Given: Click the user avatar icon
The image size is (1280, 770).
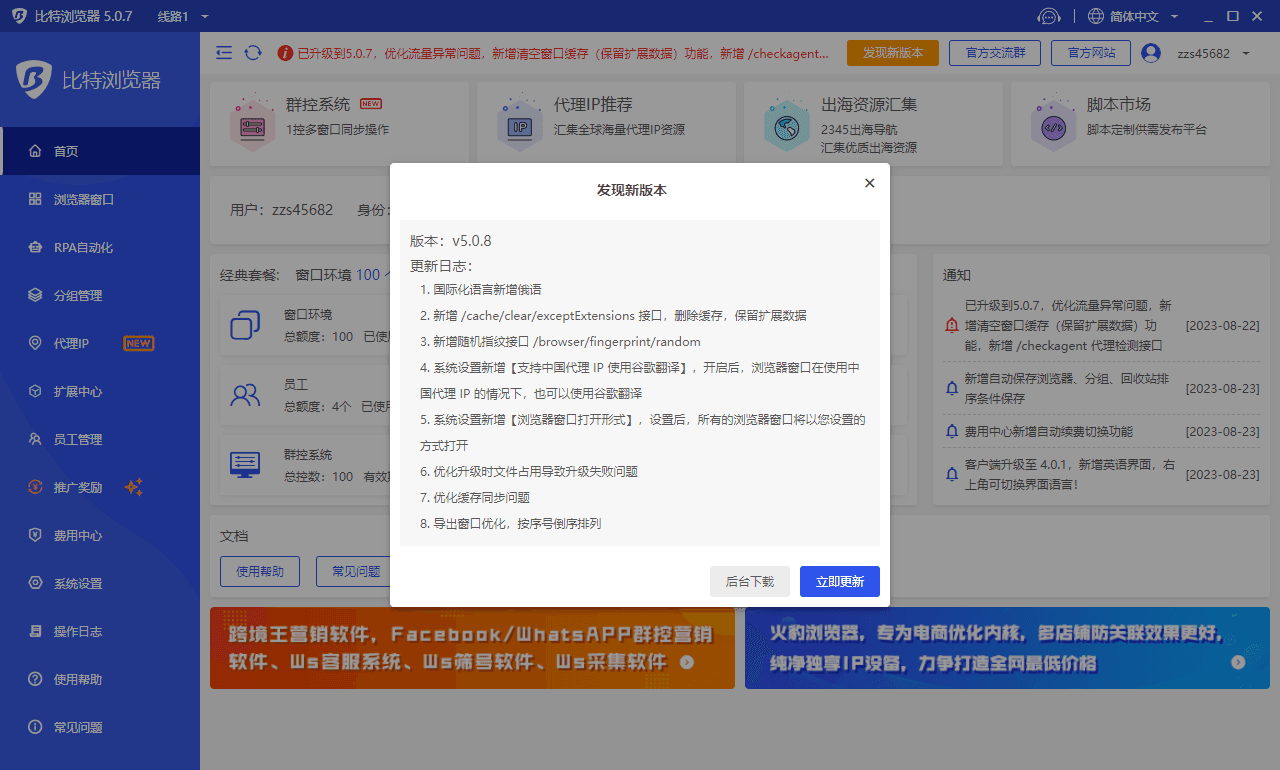Looking at the screenshot, I should click(1151, 53).
